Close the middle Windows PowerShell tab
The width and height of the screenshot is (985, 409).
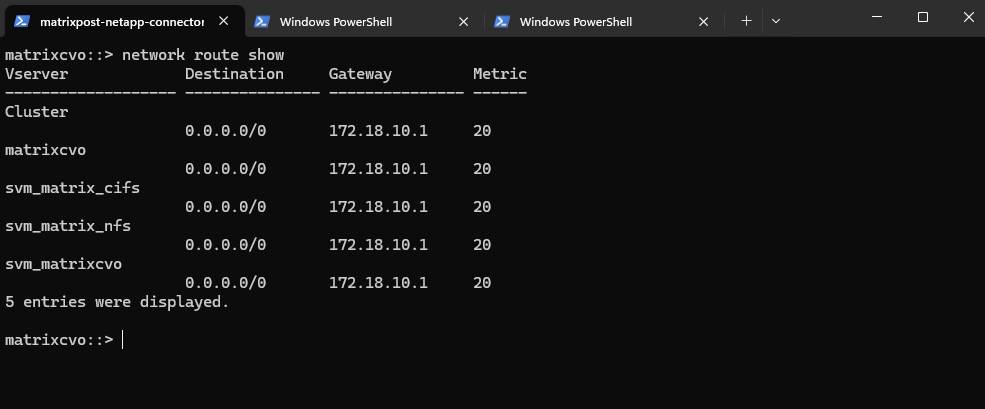pos(463,21)
